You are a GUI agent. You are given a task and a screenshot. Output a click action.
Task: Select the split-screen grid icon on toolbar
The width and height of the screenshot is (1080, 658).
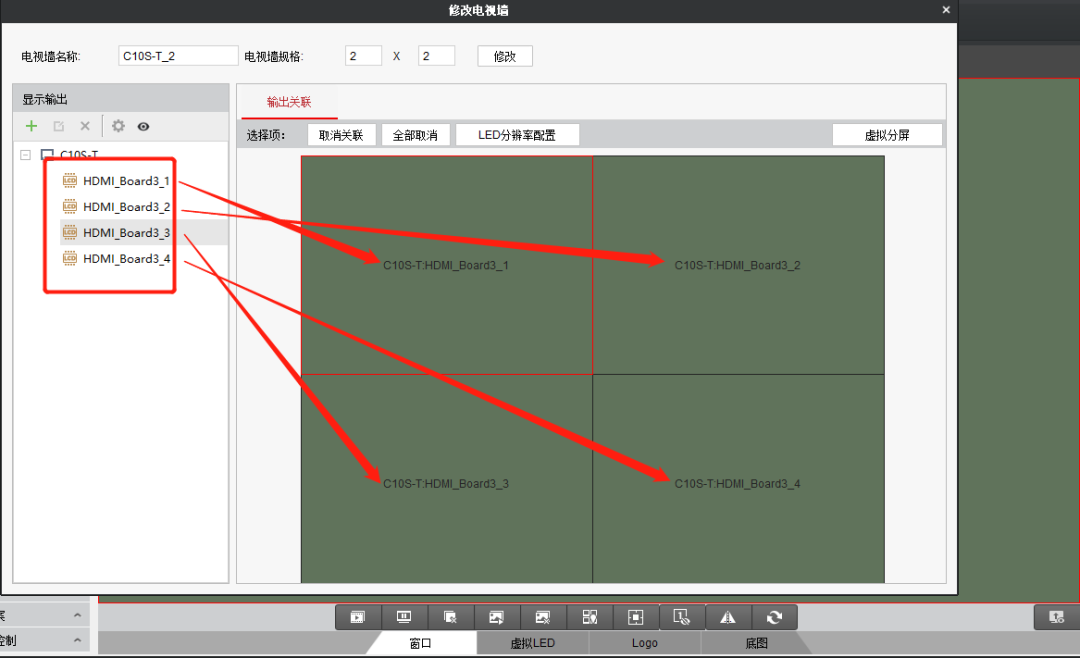tap(590, 617)
